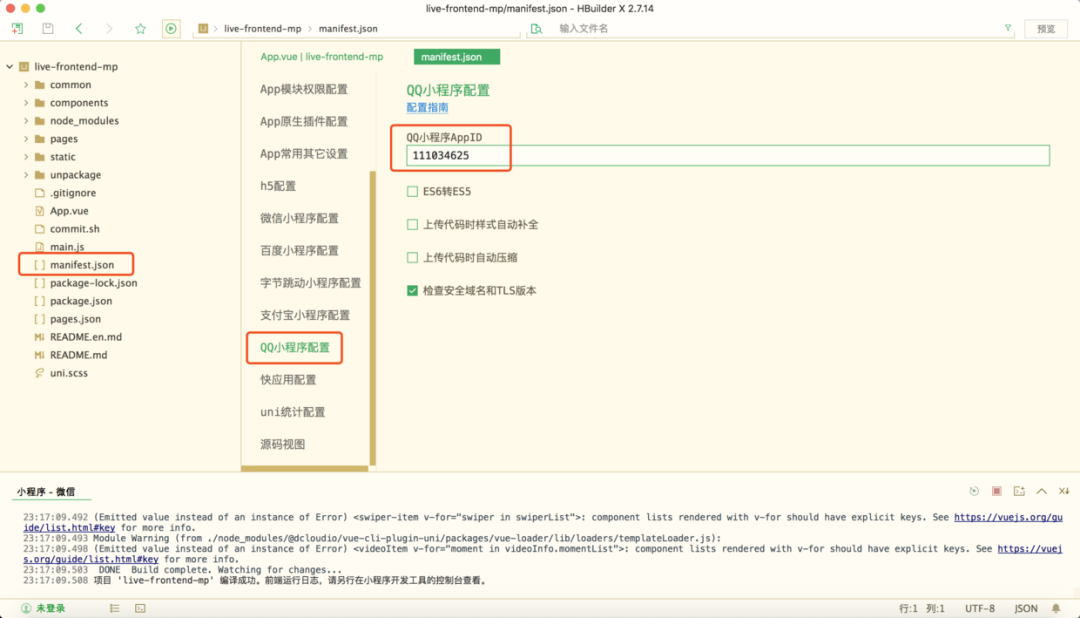Open 支付宝小程序配置 section
The image size is (1080, 618).
pyautogui.click(x=305, y=316)
